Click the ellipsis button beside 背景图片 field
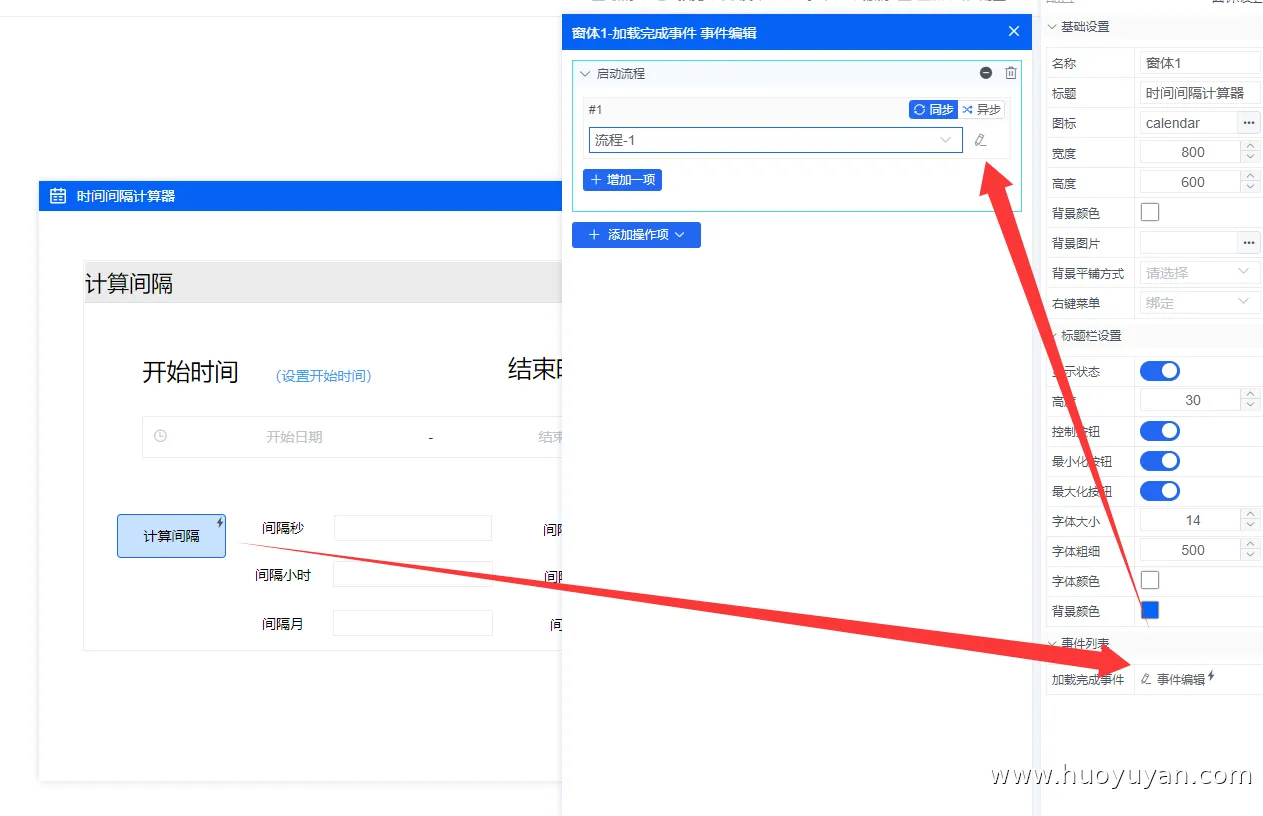The width and height of the screenshot is (1263, 816). pyautogui.click(x=1249, y=243)
